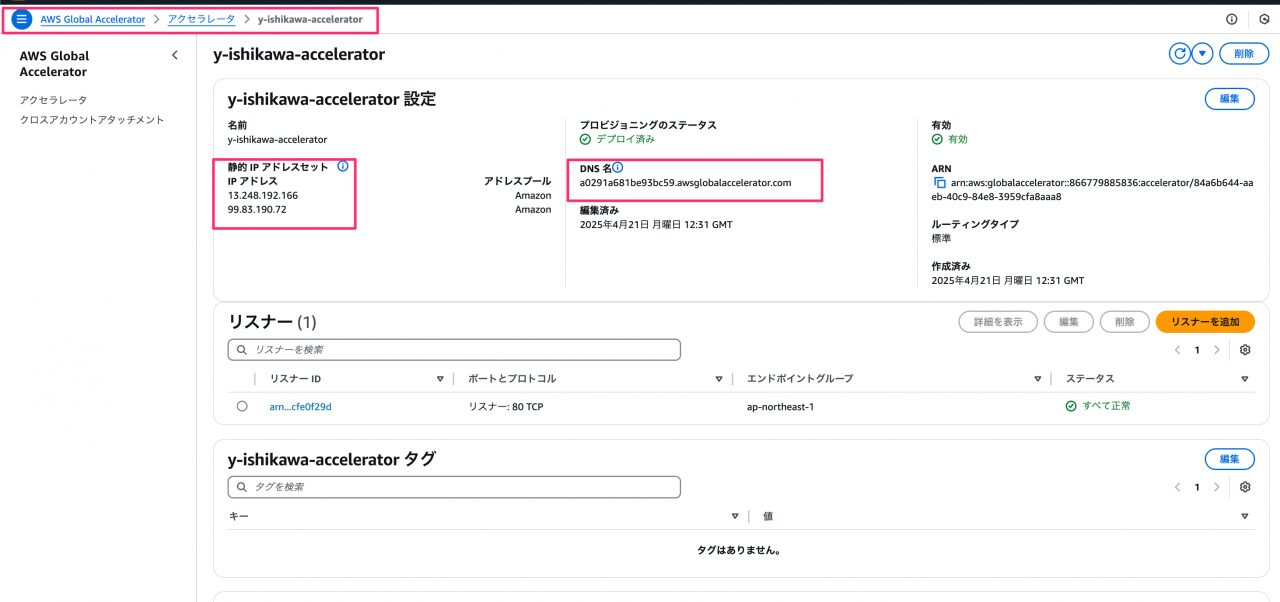Sort the table by the リスナー ID column arrow
Viewport: 1280px width, 602px height.
pos(440,379)
